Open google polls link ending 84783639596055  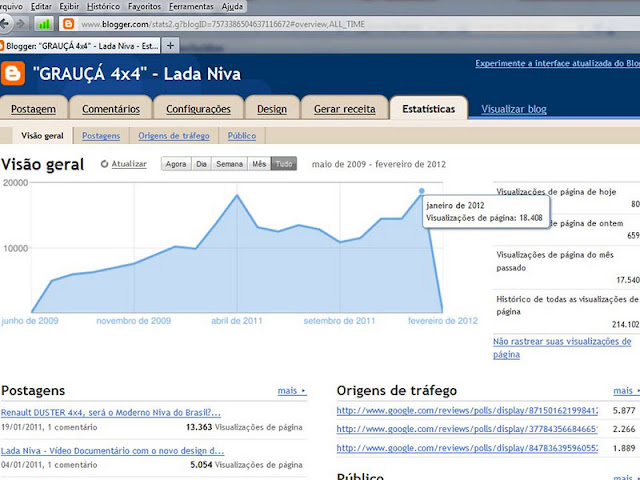(x=467, y=448)
